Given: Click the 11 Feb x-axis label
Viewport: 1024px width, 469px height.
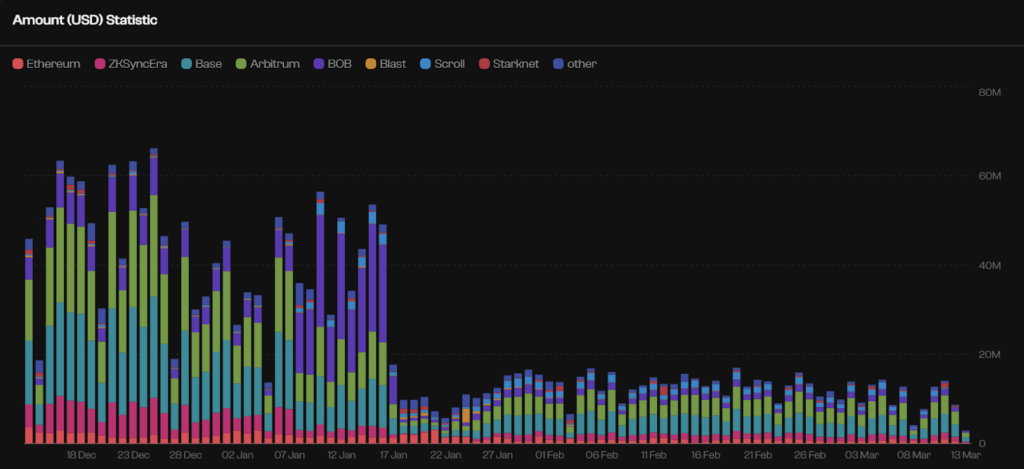Looking at the screenshot, I should tap(653, 454).
